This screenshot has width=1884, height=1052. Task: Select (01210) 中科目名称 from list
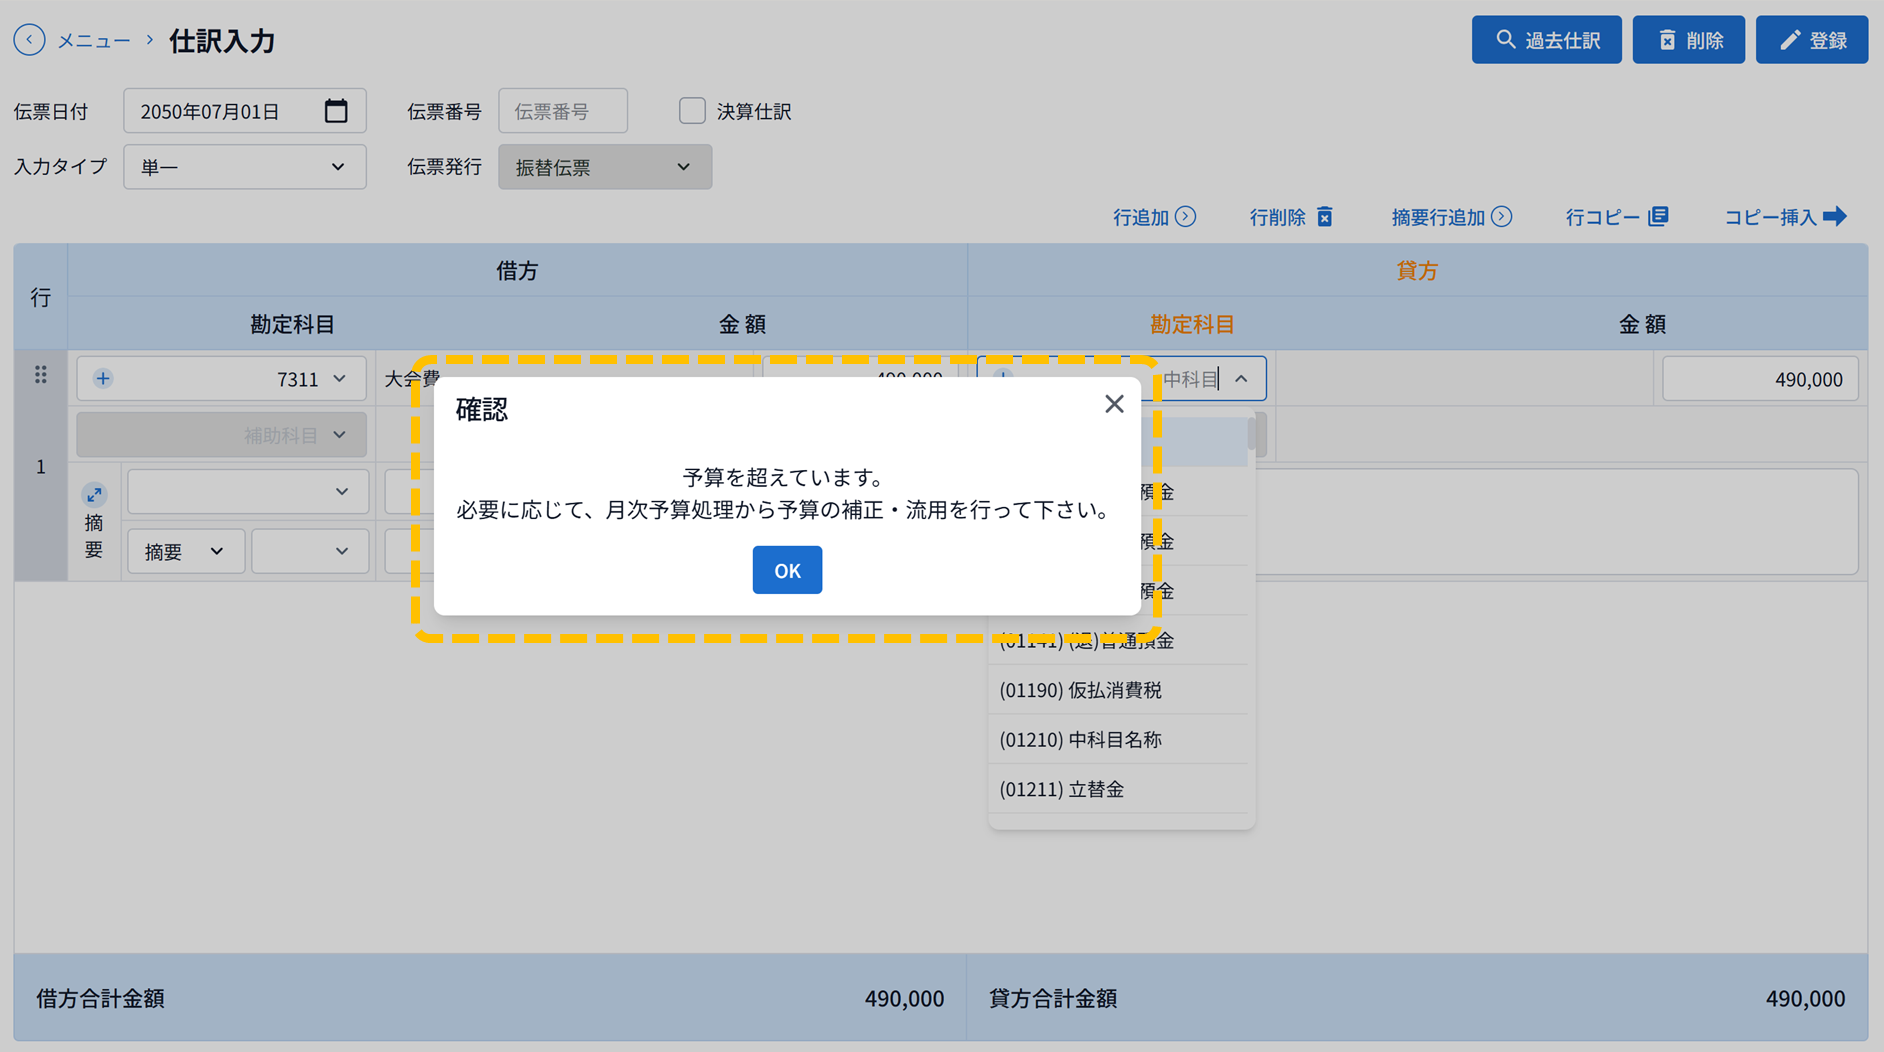pyautogui.click(x=1118, y=740)
